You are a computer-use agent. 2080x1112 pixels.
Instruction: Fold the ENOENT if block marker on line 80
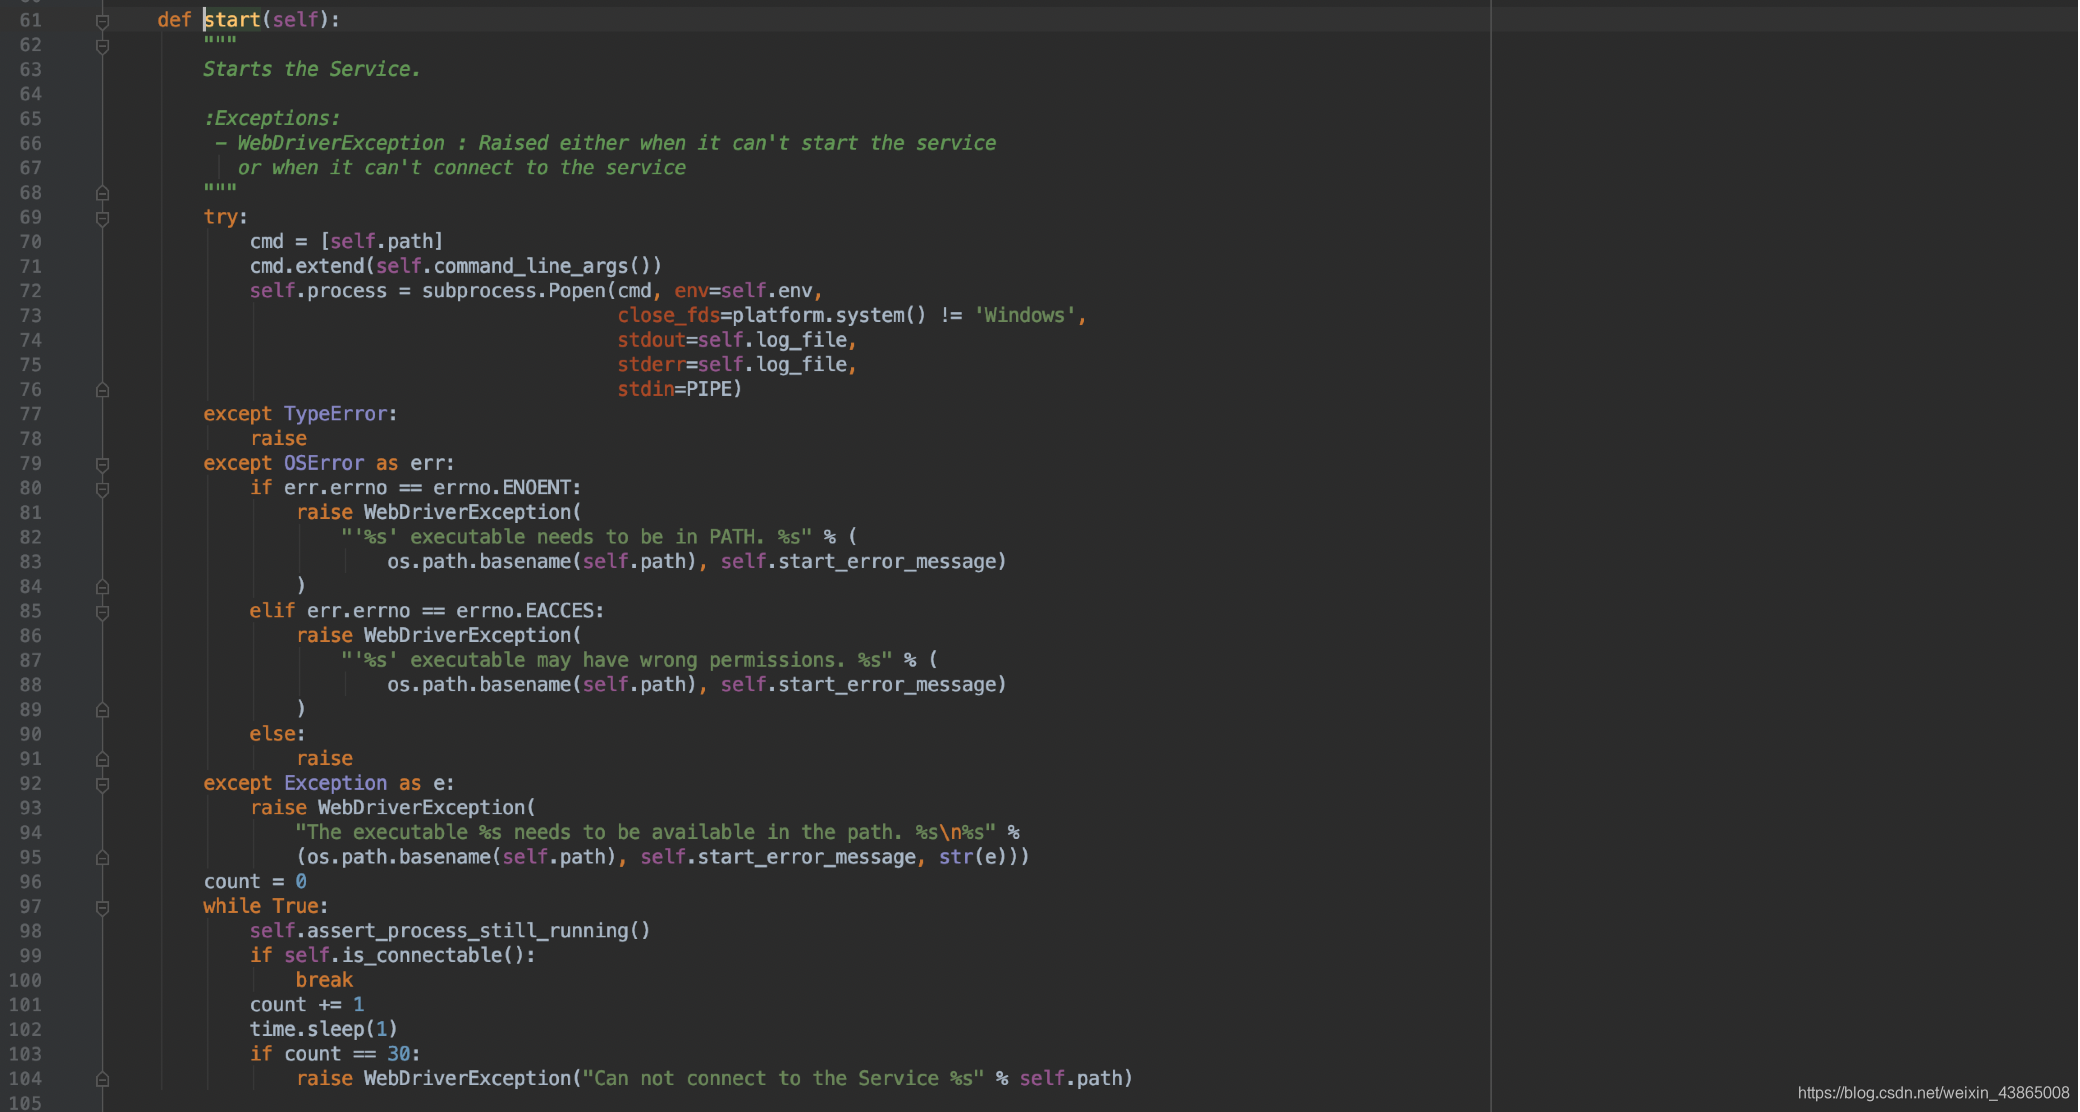pyautogui.click(x=102, y=489)
